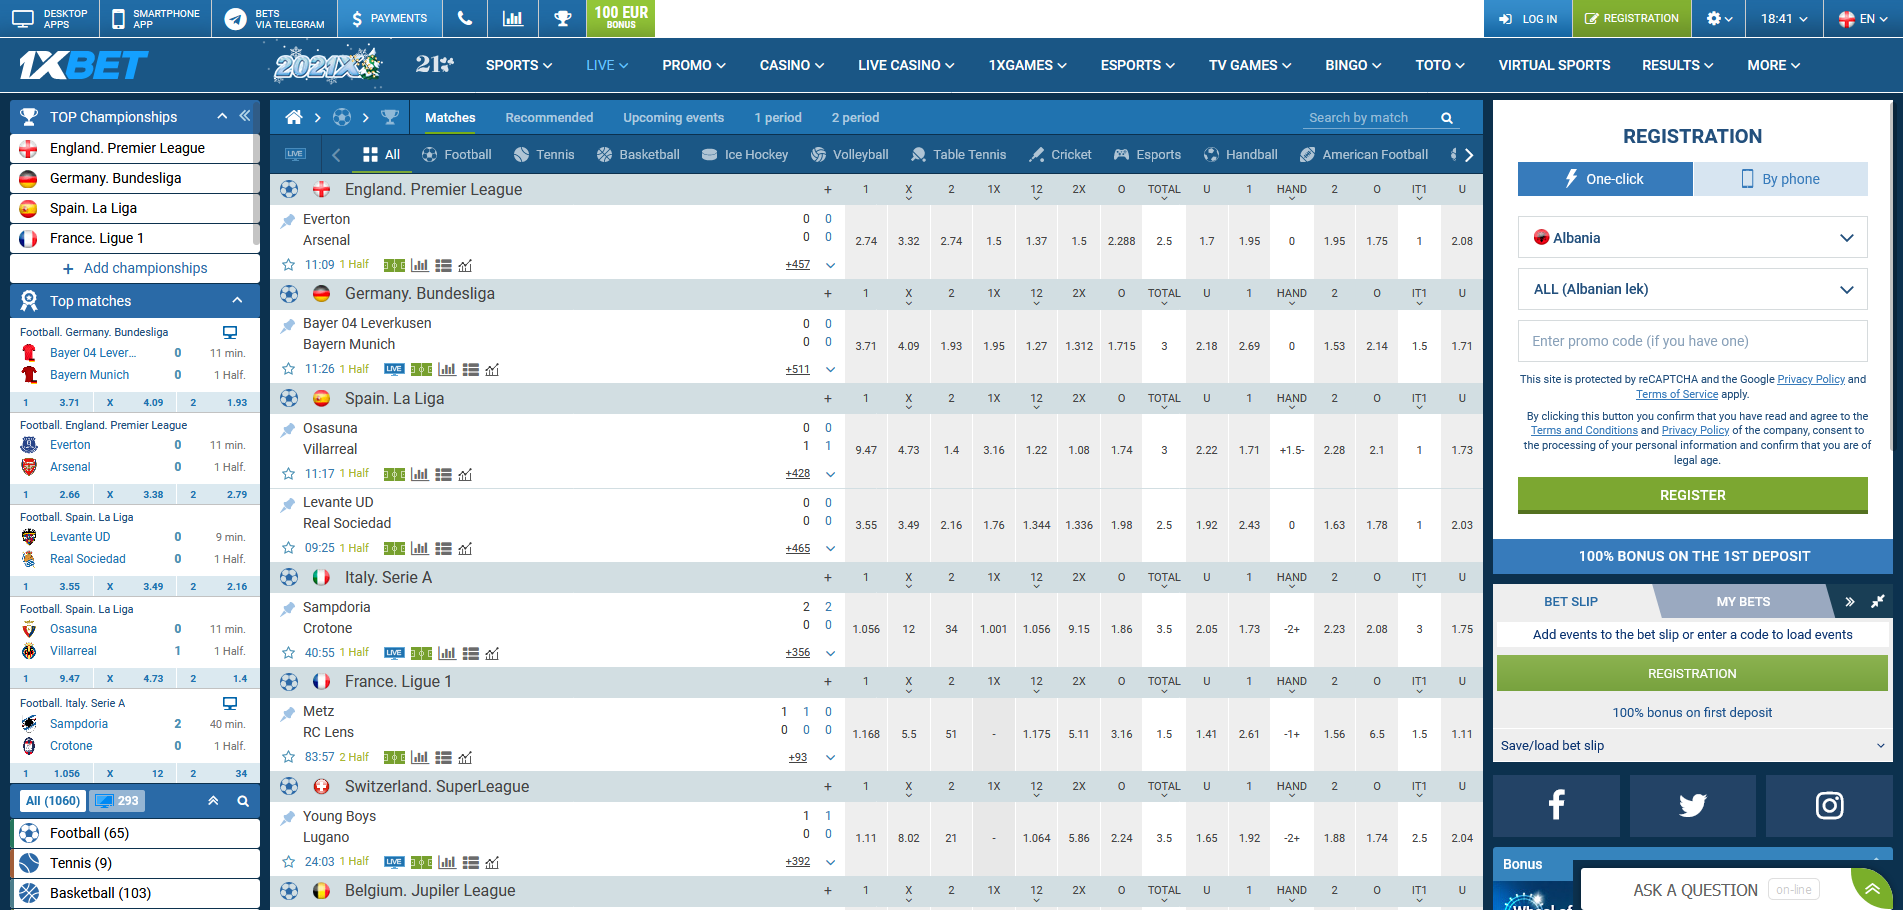This screenshot has width=1903, height=910.
Task: Click the search magnifier next to match search
Action: tap(1446, 118)
